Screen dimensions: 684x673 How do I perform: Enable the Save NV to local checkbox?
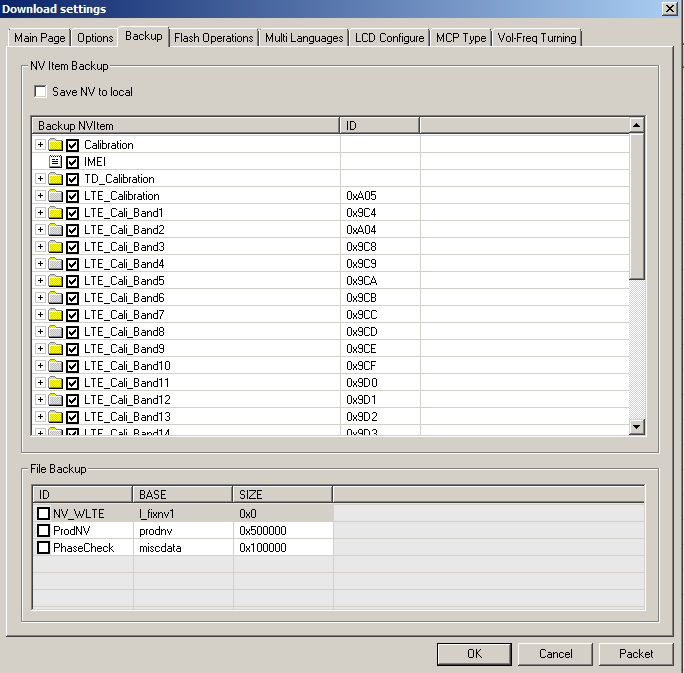click(41, 92)
